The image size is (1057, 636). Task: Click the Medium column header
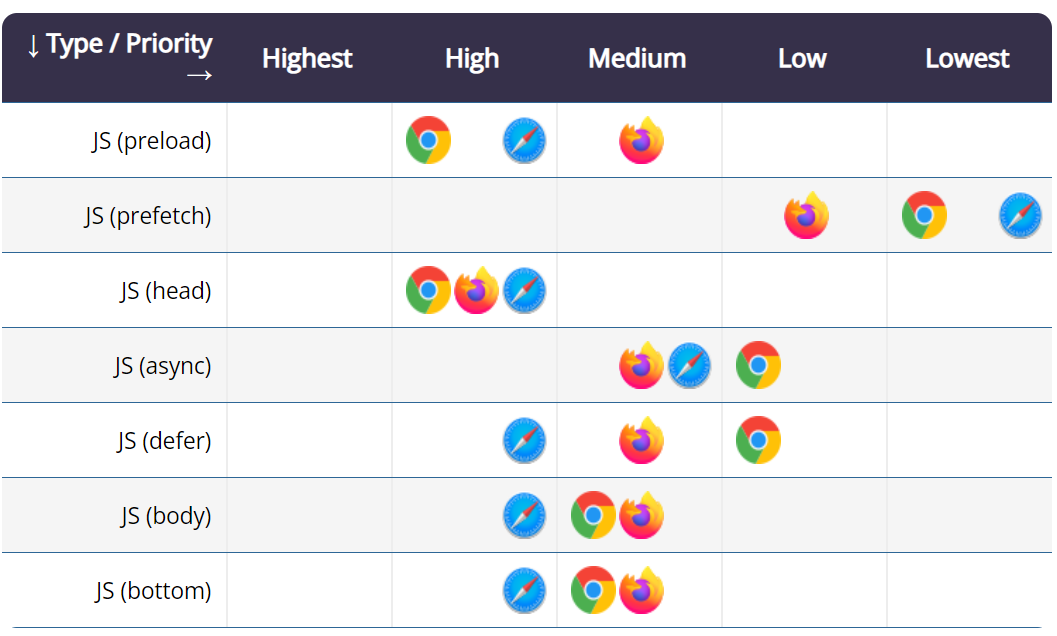(x=637, y=59)
